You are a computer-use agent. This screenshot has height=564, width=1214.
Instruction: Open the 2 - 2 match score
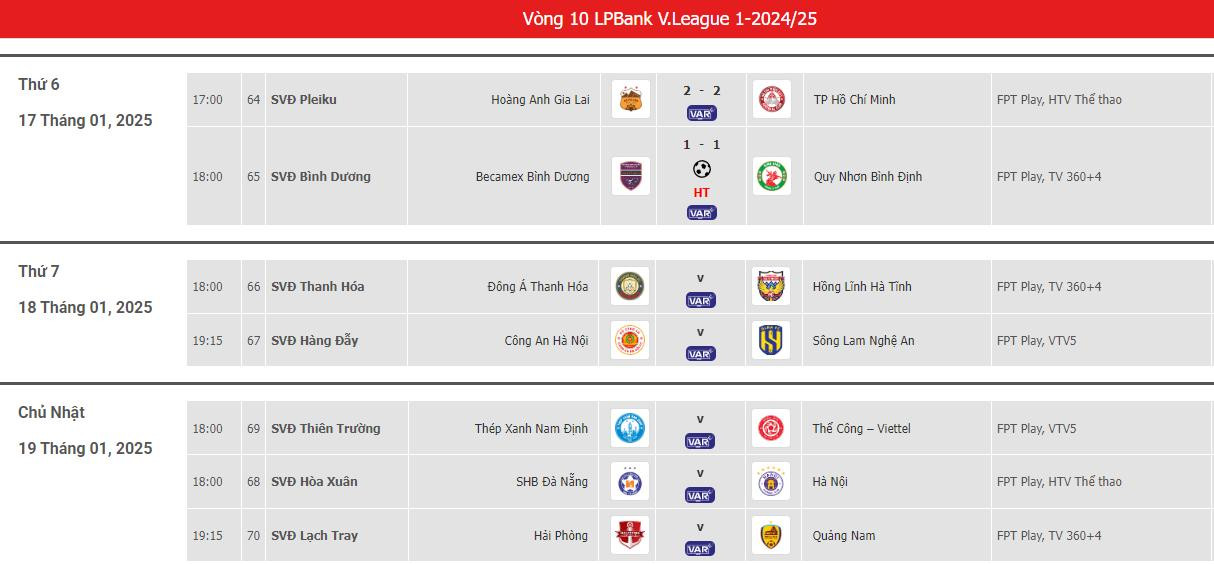[x=701, y=91]
